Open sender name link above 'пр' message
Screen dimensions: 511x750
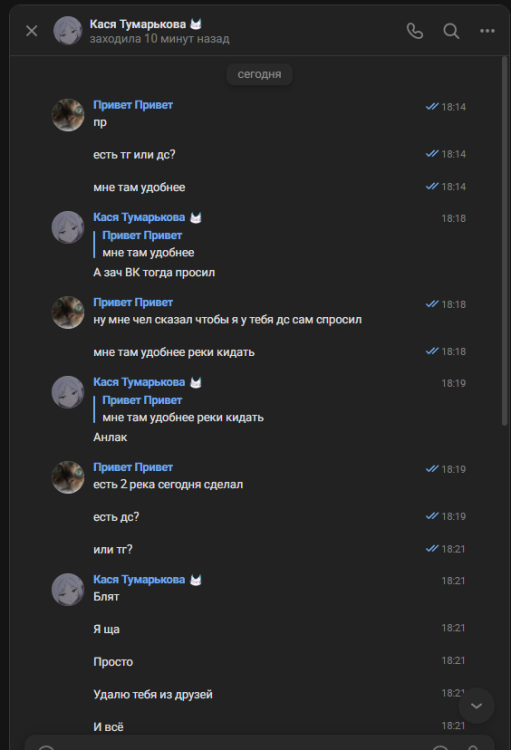point(133,105)
